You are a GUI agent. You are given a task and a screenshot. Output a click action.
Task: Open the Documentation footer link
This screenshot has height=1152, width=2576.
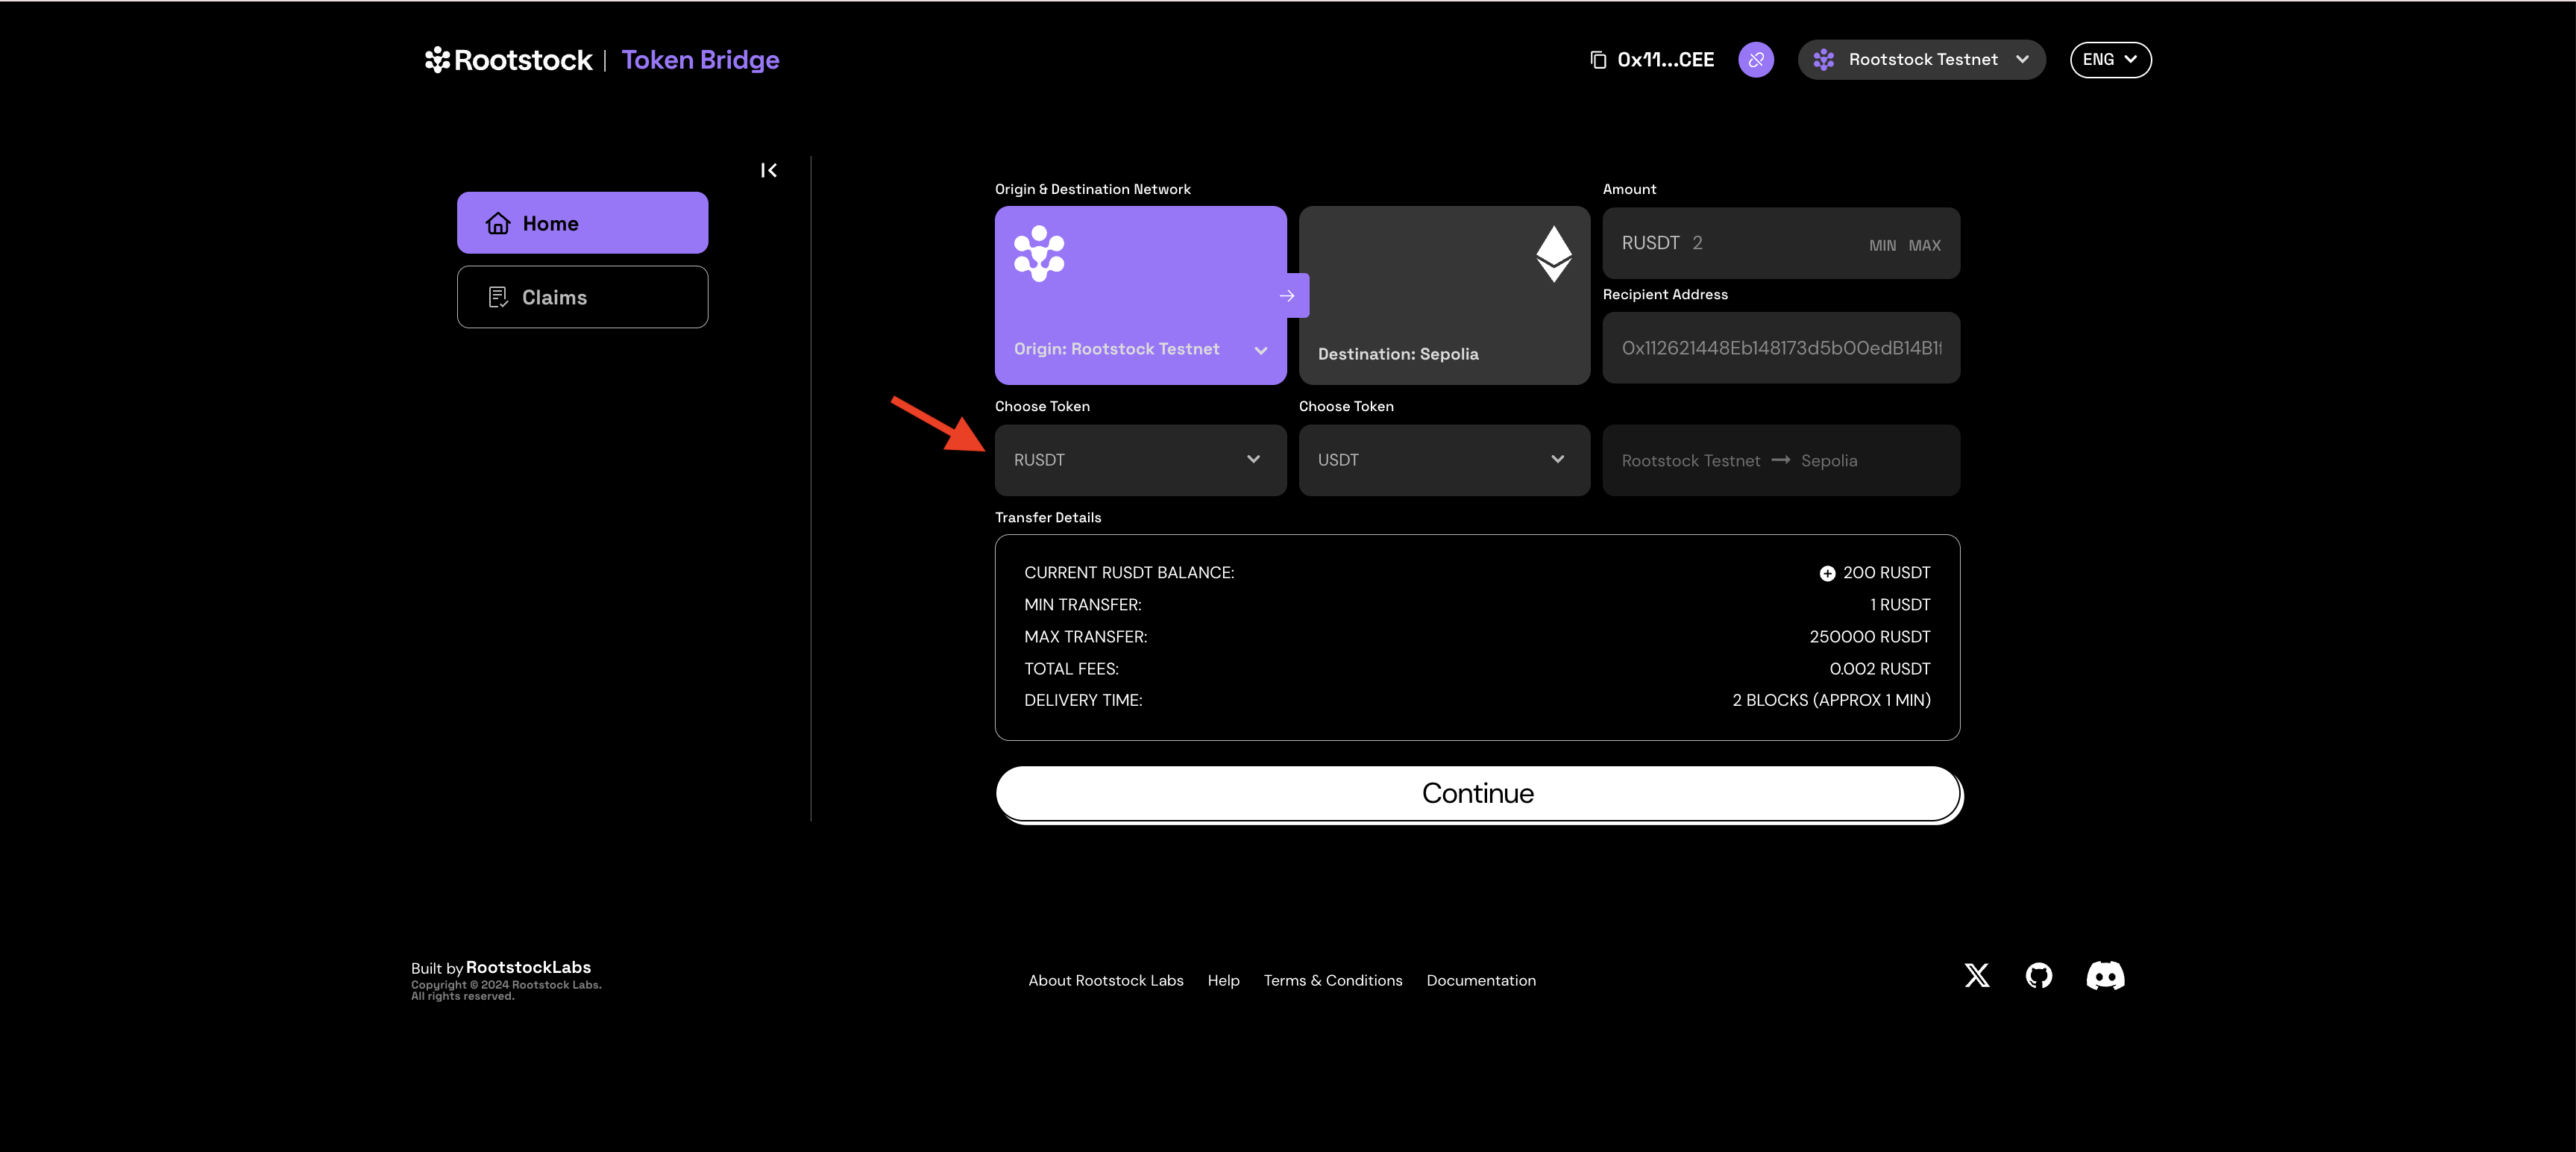tap(1480, 981)
